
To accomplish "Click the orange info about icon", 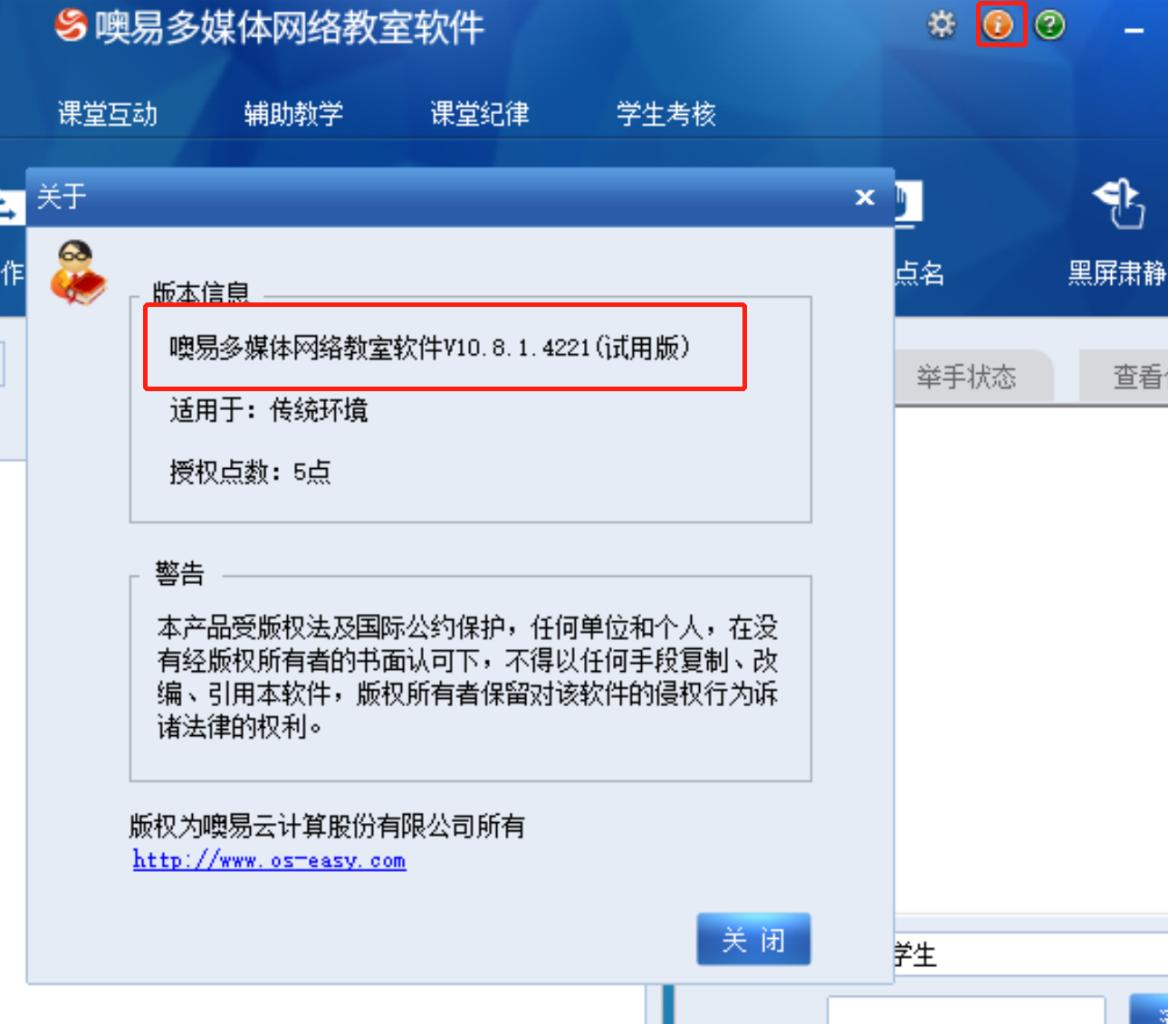I will coord(998,25).
